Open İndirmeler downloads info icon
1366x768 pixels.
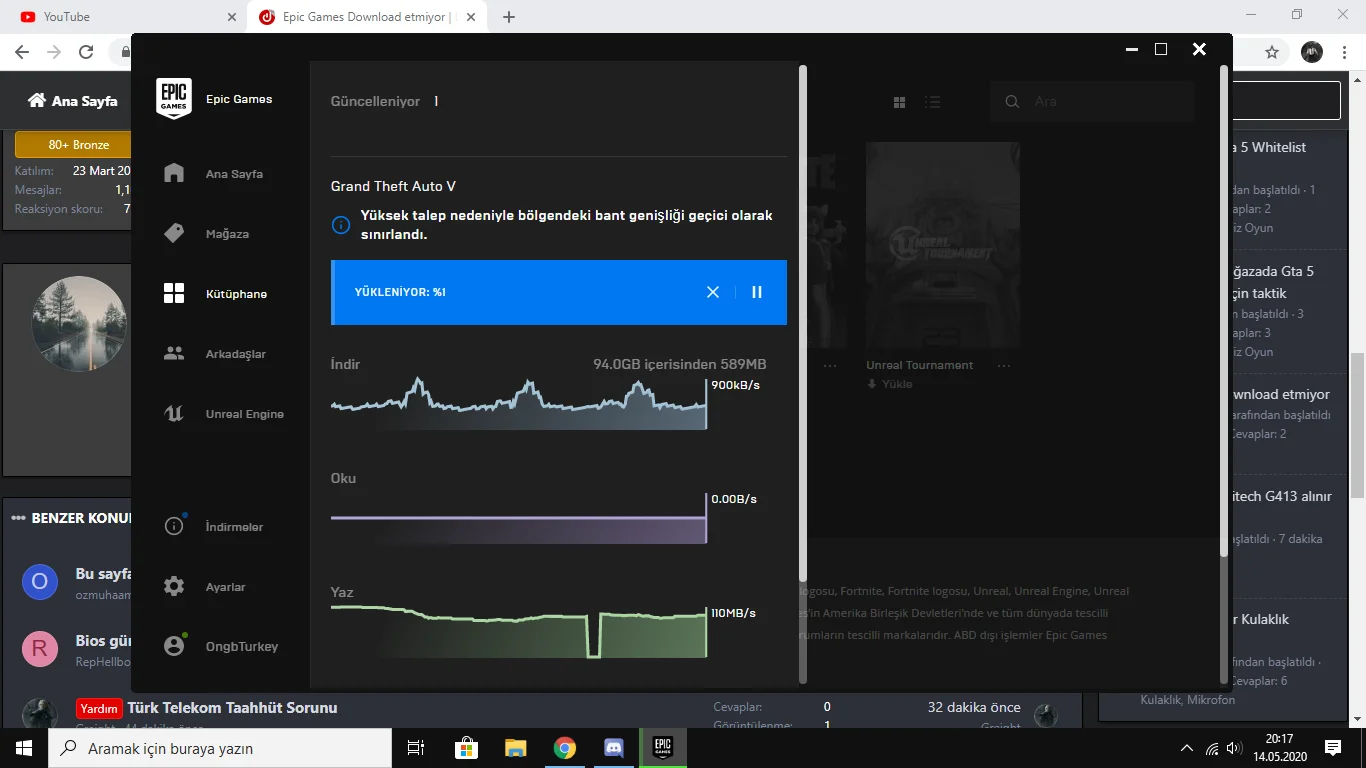tap(174, 526)
